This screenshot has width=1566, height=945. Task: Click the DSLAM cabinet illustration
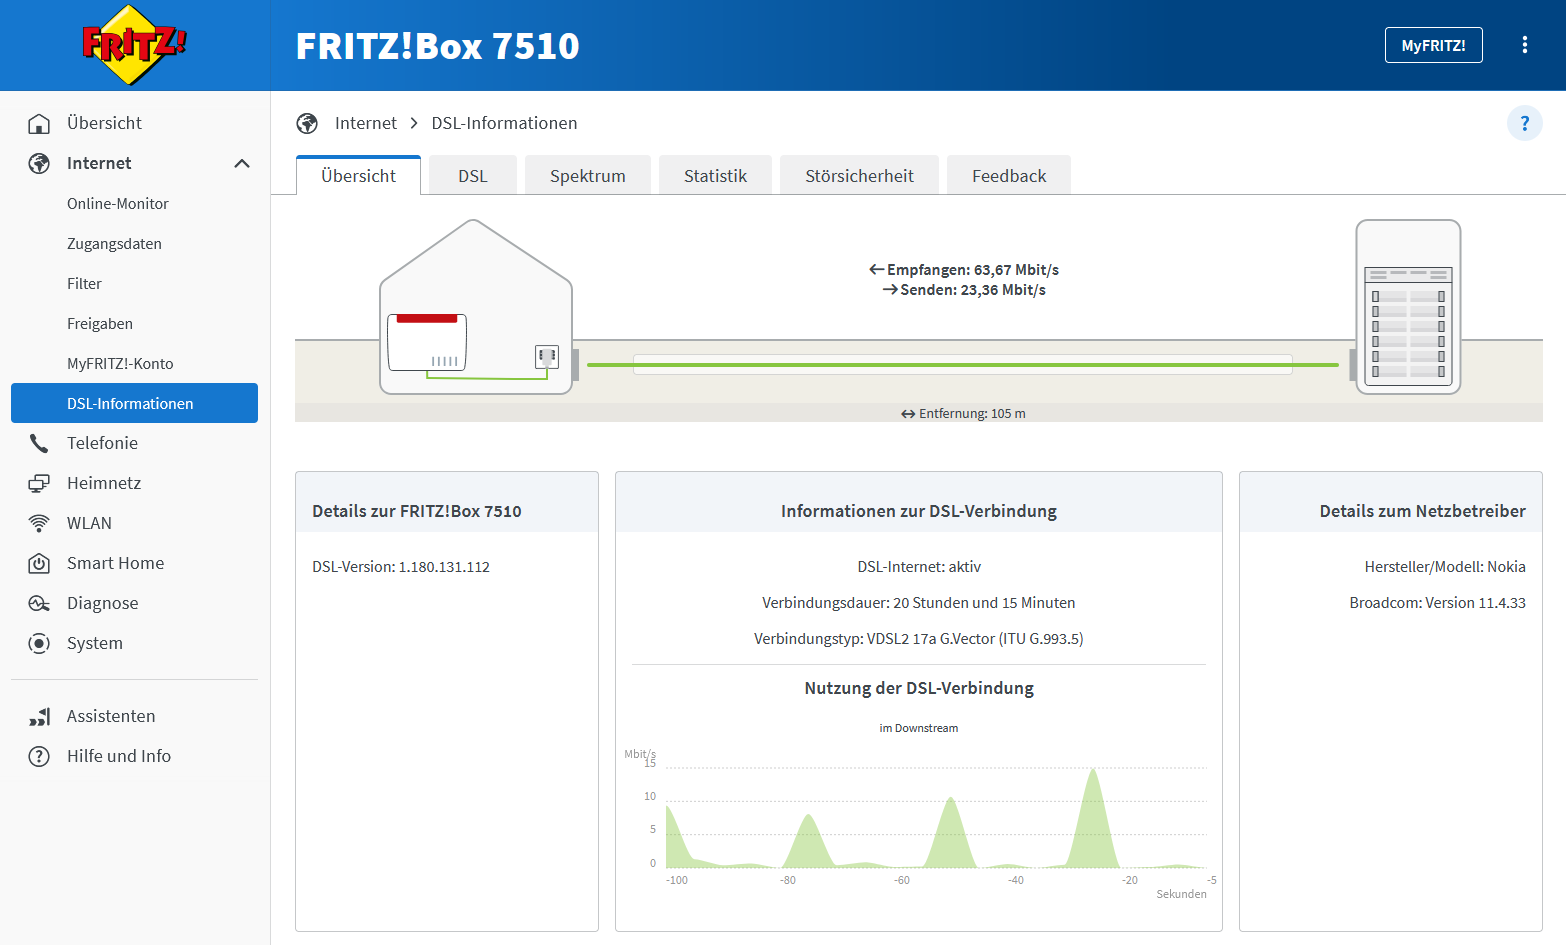pos(1408,307)
